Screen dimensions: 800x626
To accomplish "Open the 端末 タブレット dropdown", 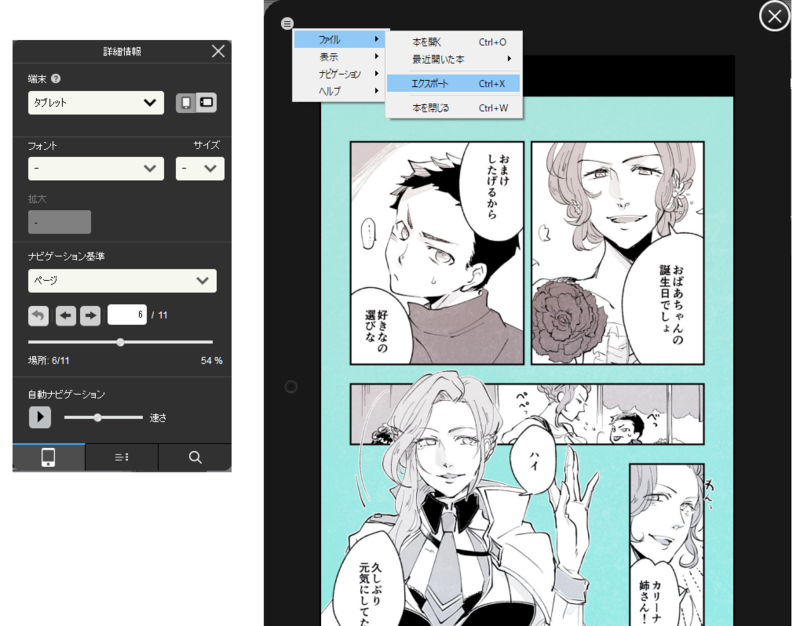I will click(x=96, y=103).
